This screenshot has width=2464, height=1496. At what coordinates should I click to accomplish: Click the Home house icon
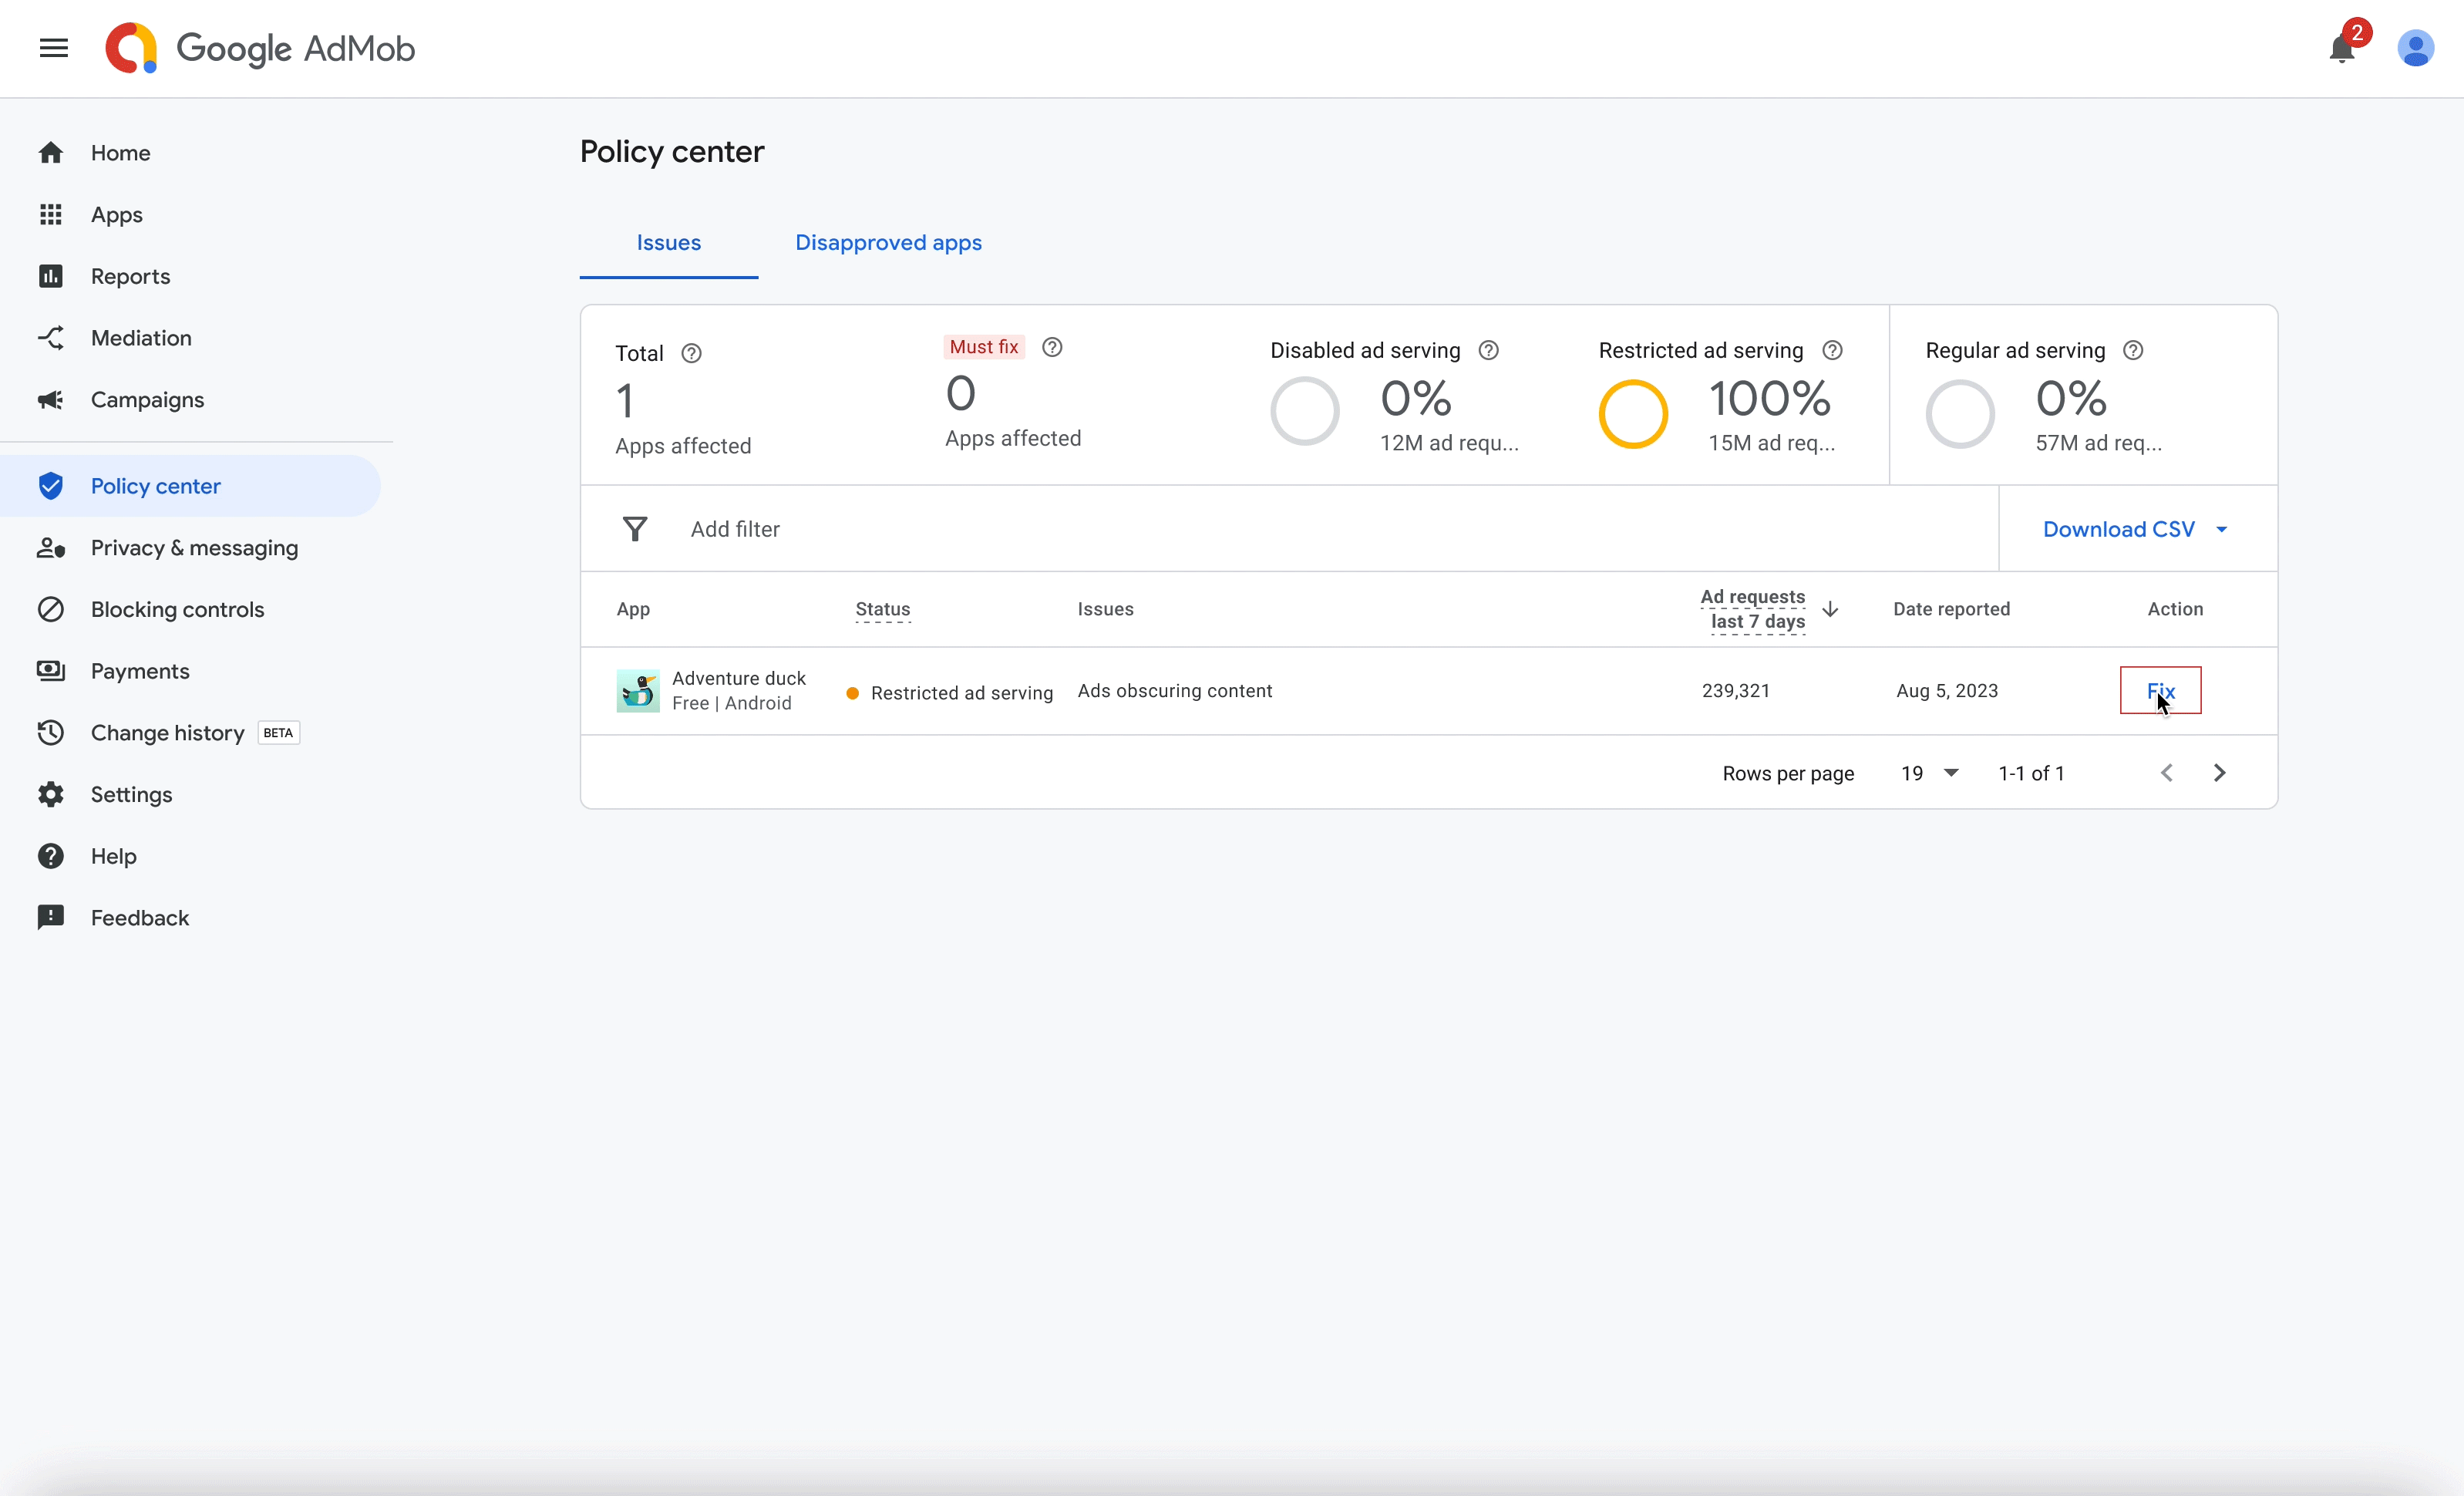click(x=51, y=153)
